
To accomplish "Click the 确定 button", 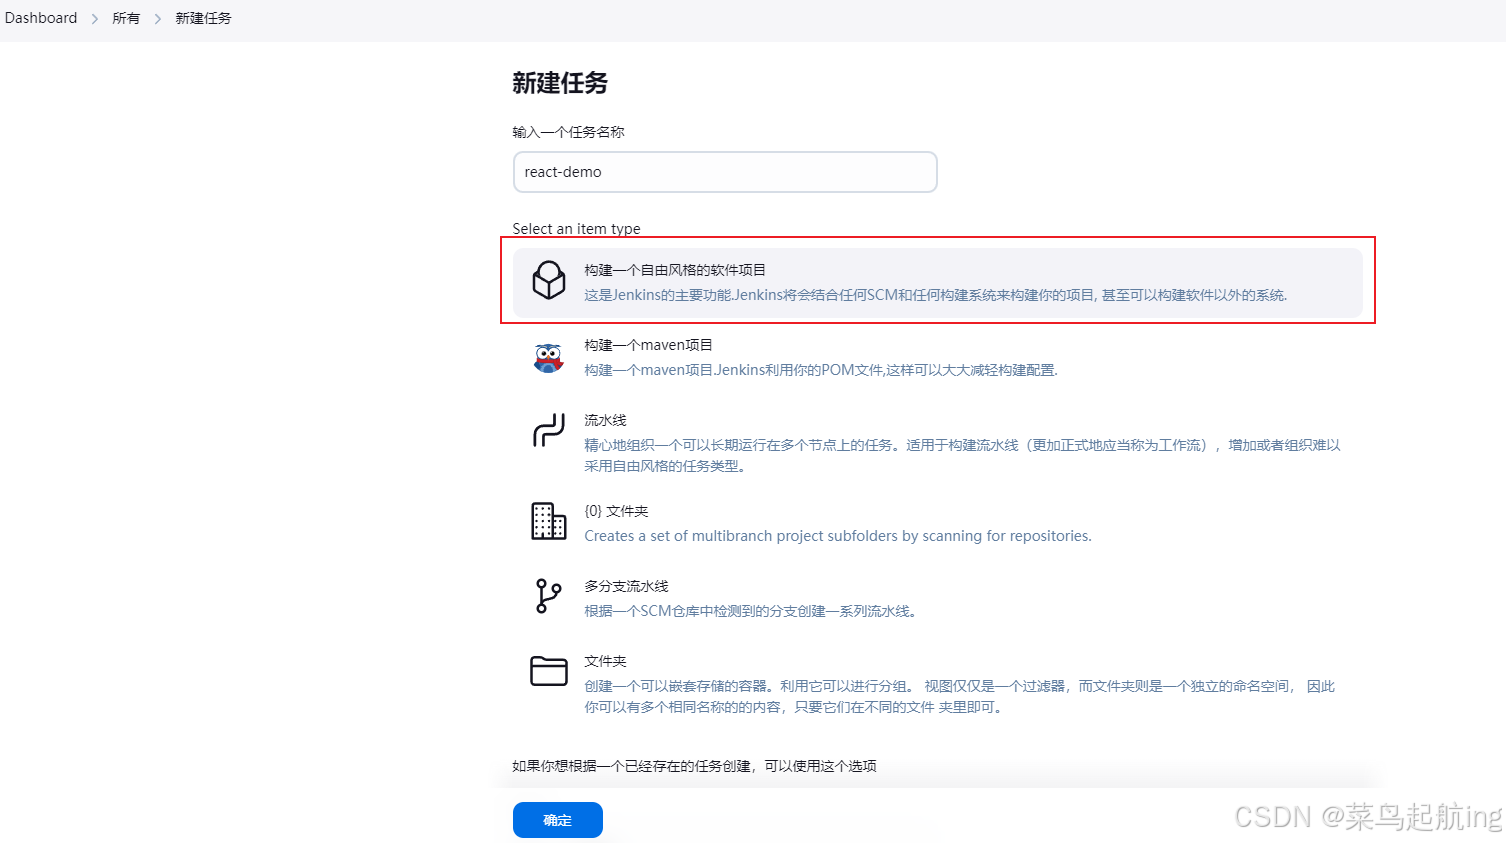I will point(557,820).
